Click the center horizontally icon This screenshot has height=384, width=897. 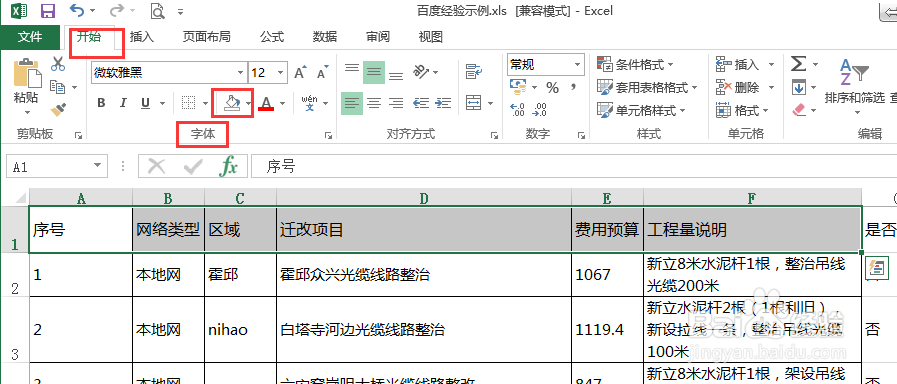pos(374,103)
